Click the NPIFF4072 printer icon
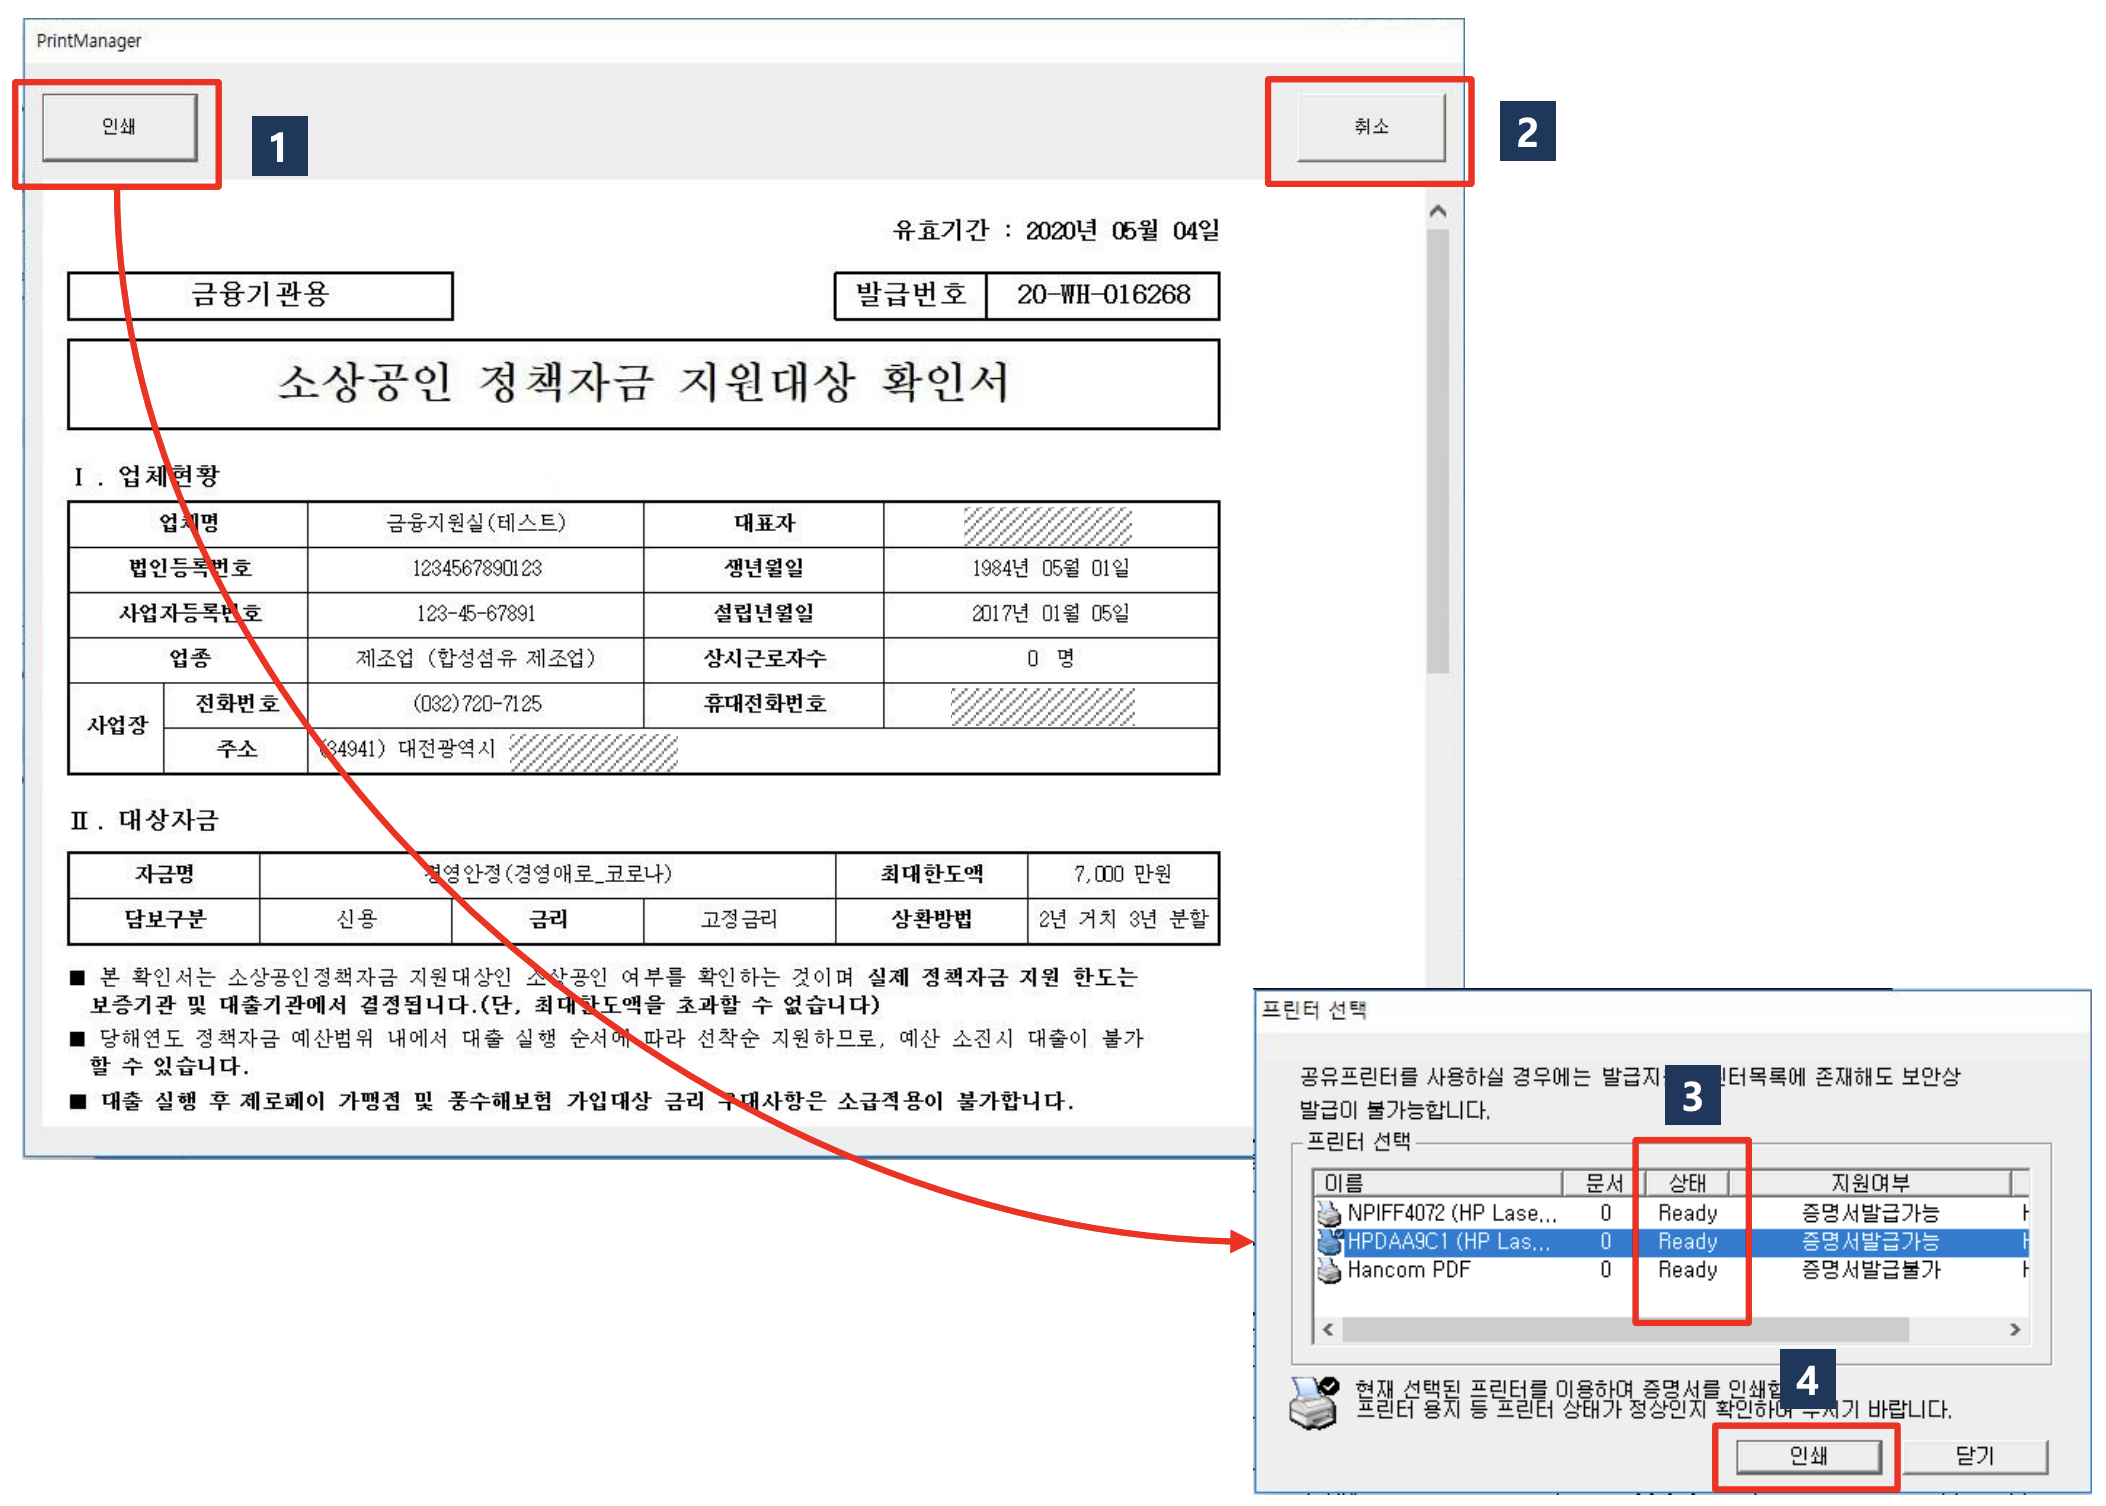 tap(1328, 1213)
